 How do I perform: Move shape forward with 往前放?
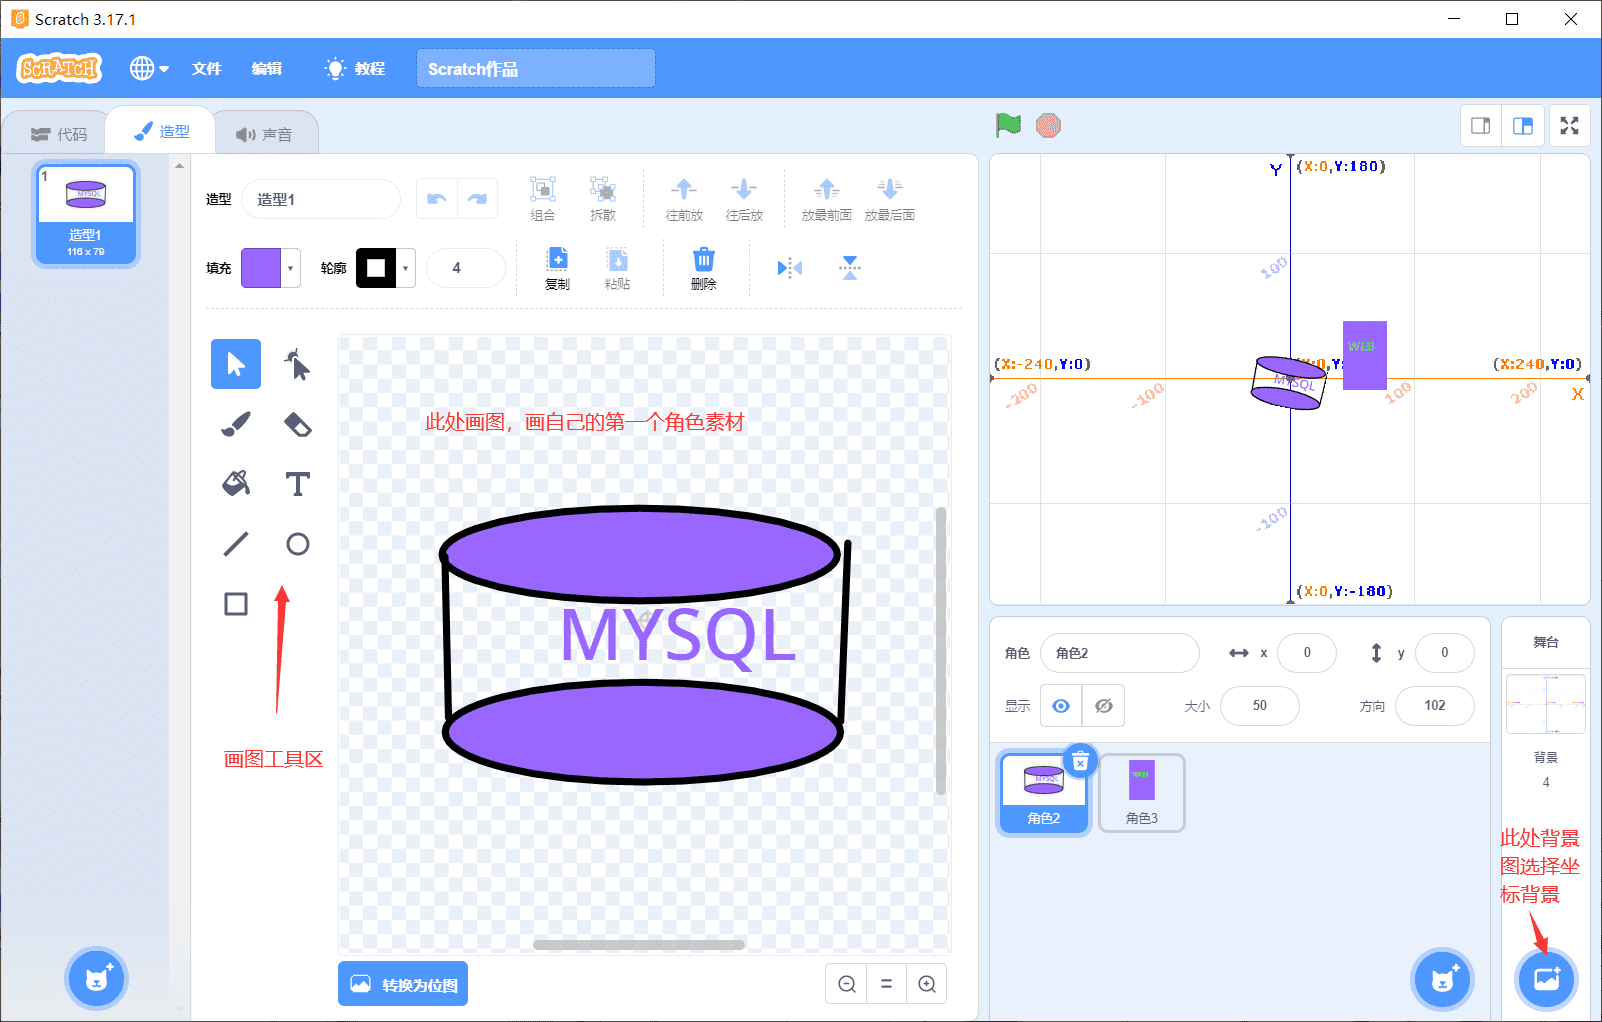point(684,199)
